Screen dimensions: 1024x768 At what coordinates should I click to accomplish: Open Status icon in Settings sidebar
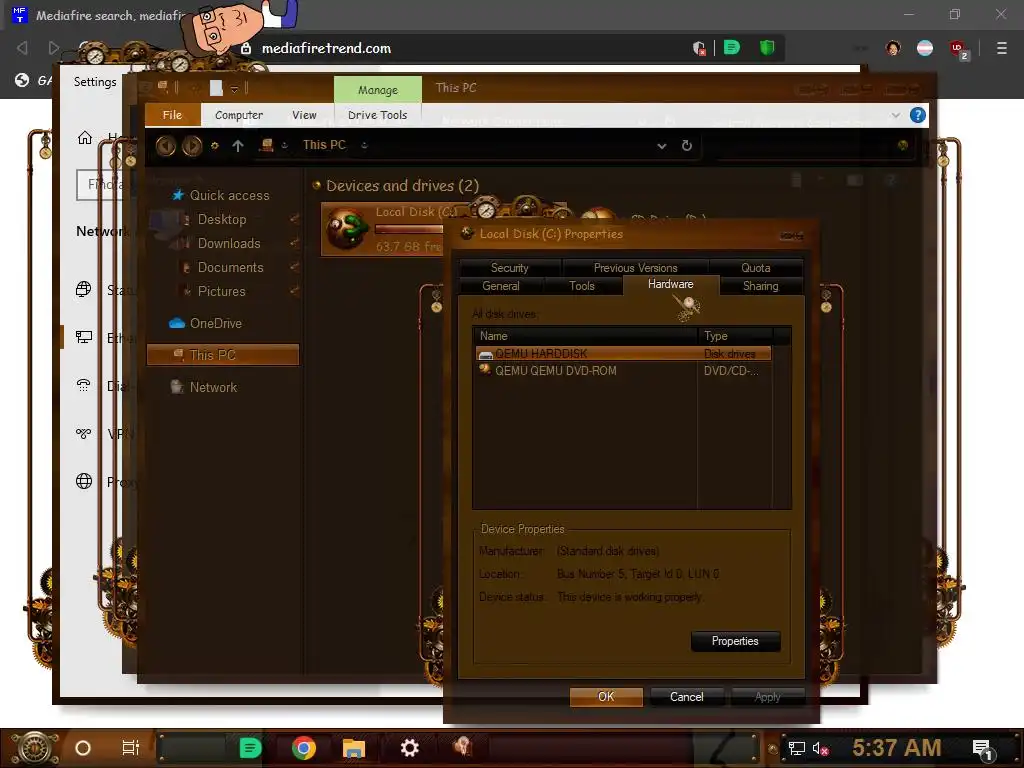click(84, 289)
